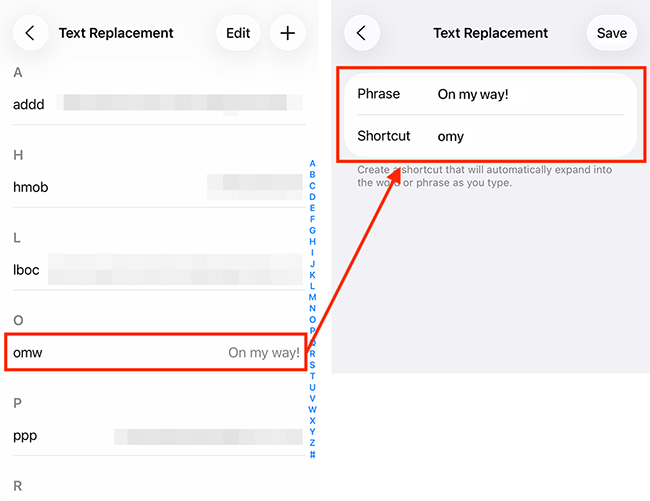Jump to letter D in index bar
The width and height of the screenshot is (650, 501).
(x=312, y=197)
